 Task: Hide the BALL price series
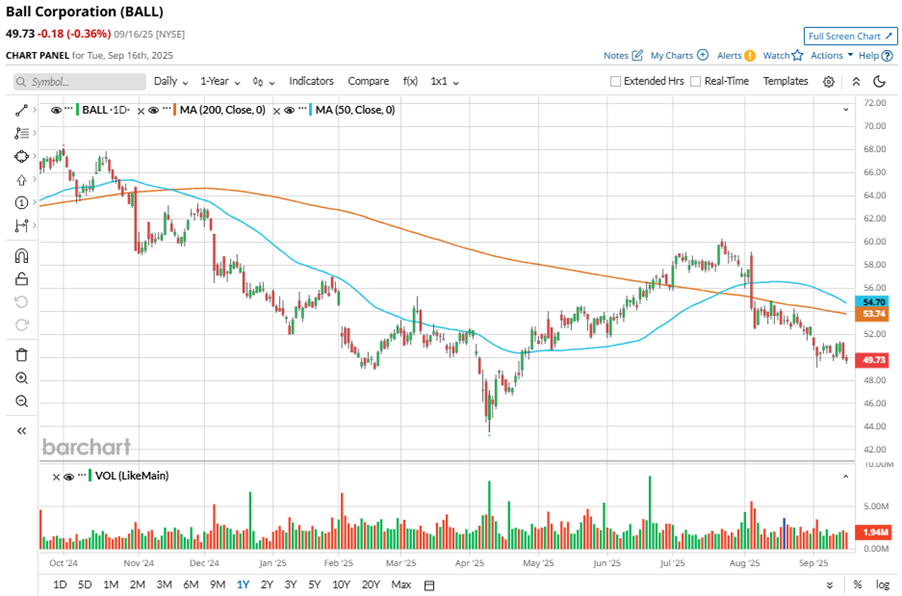coord(56,110)
